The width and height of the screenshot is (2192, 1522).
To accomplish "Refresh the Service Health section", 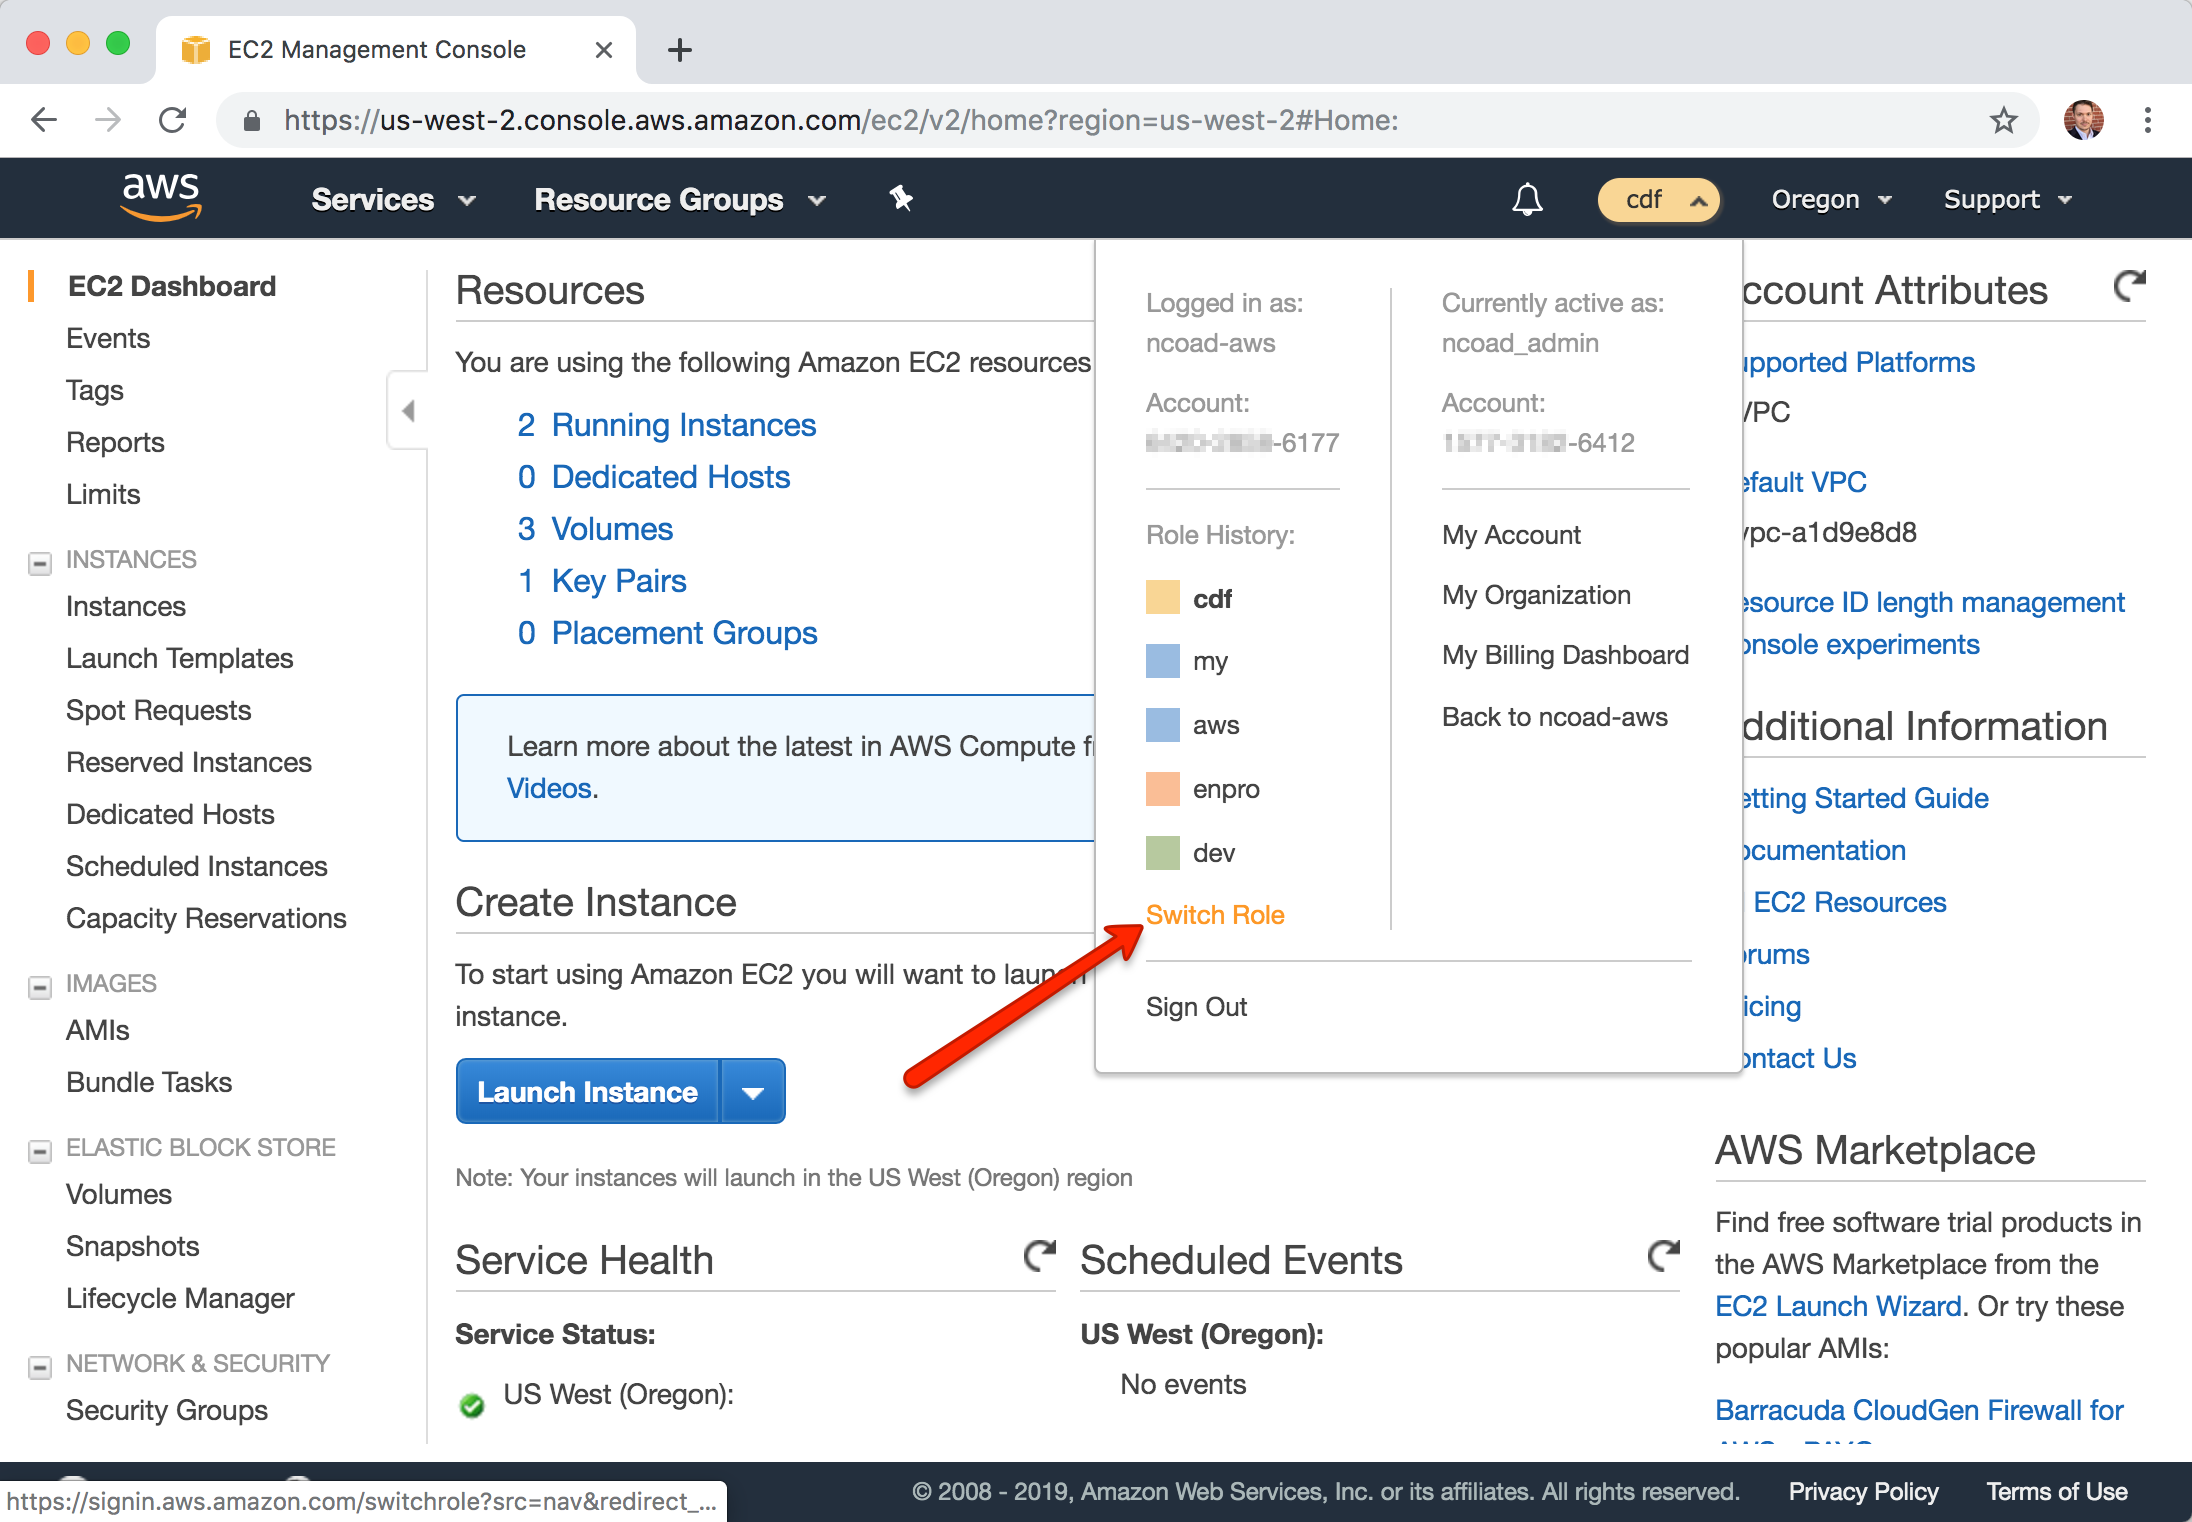I will click(x=1040, y=1256).
